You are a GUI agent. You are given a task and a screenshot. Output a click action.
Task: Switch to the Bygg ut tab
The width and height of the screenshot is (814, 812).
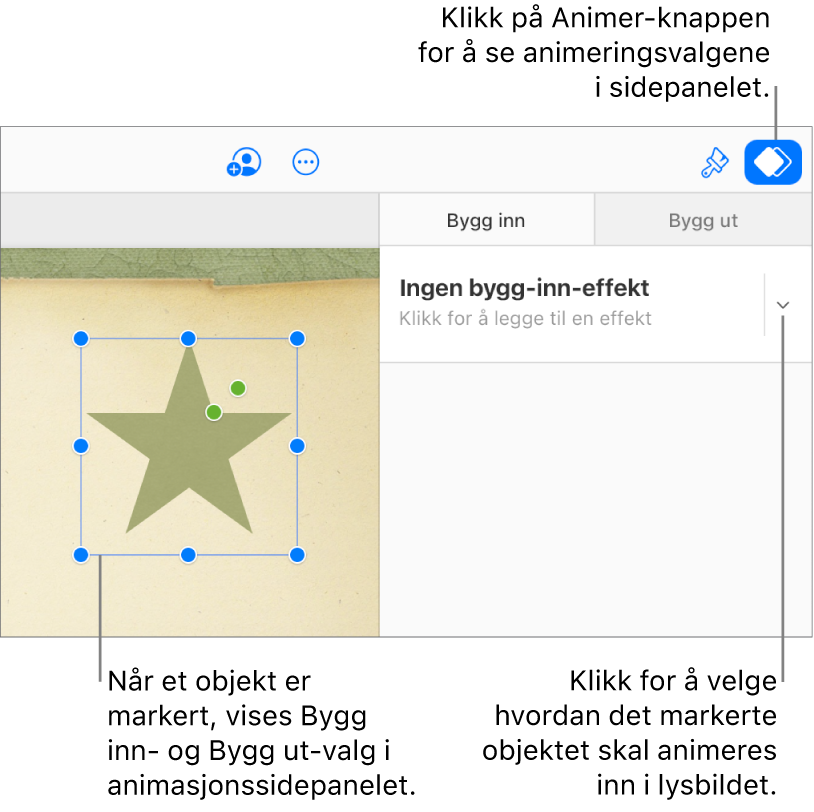pyautogui.click(x=703, y=221)
